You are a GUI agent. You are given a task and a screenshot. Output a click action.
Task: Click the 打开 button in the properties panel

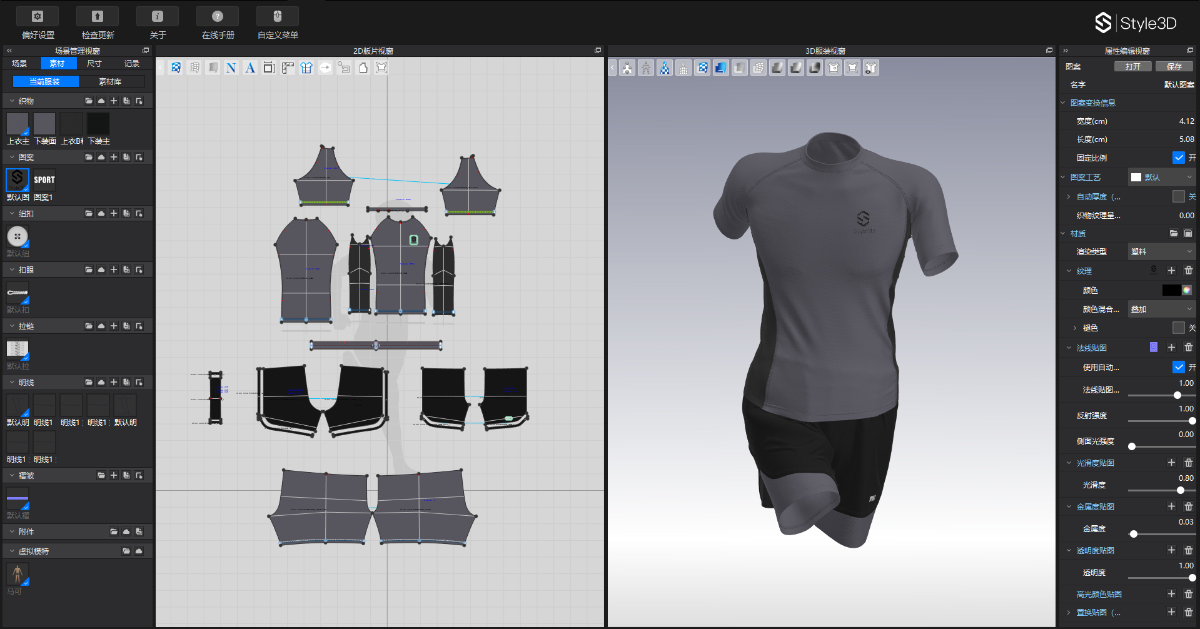point(1132,66)
